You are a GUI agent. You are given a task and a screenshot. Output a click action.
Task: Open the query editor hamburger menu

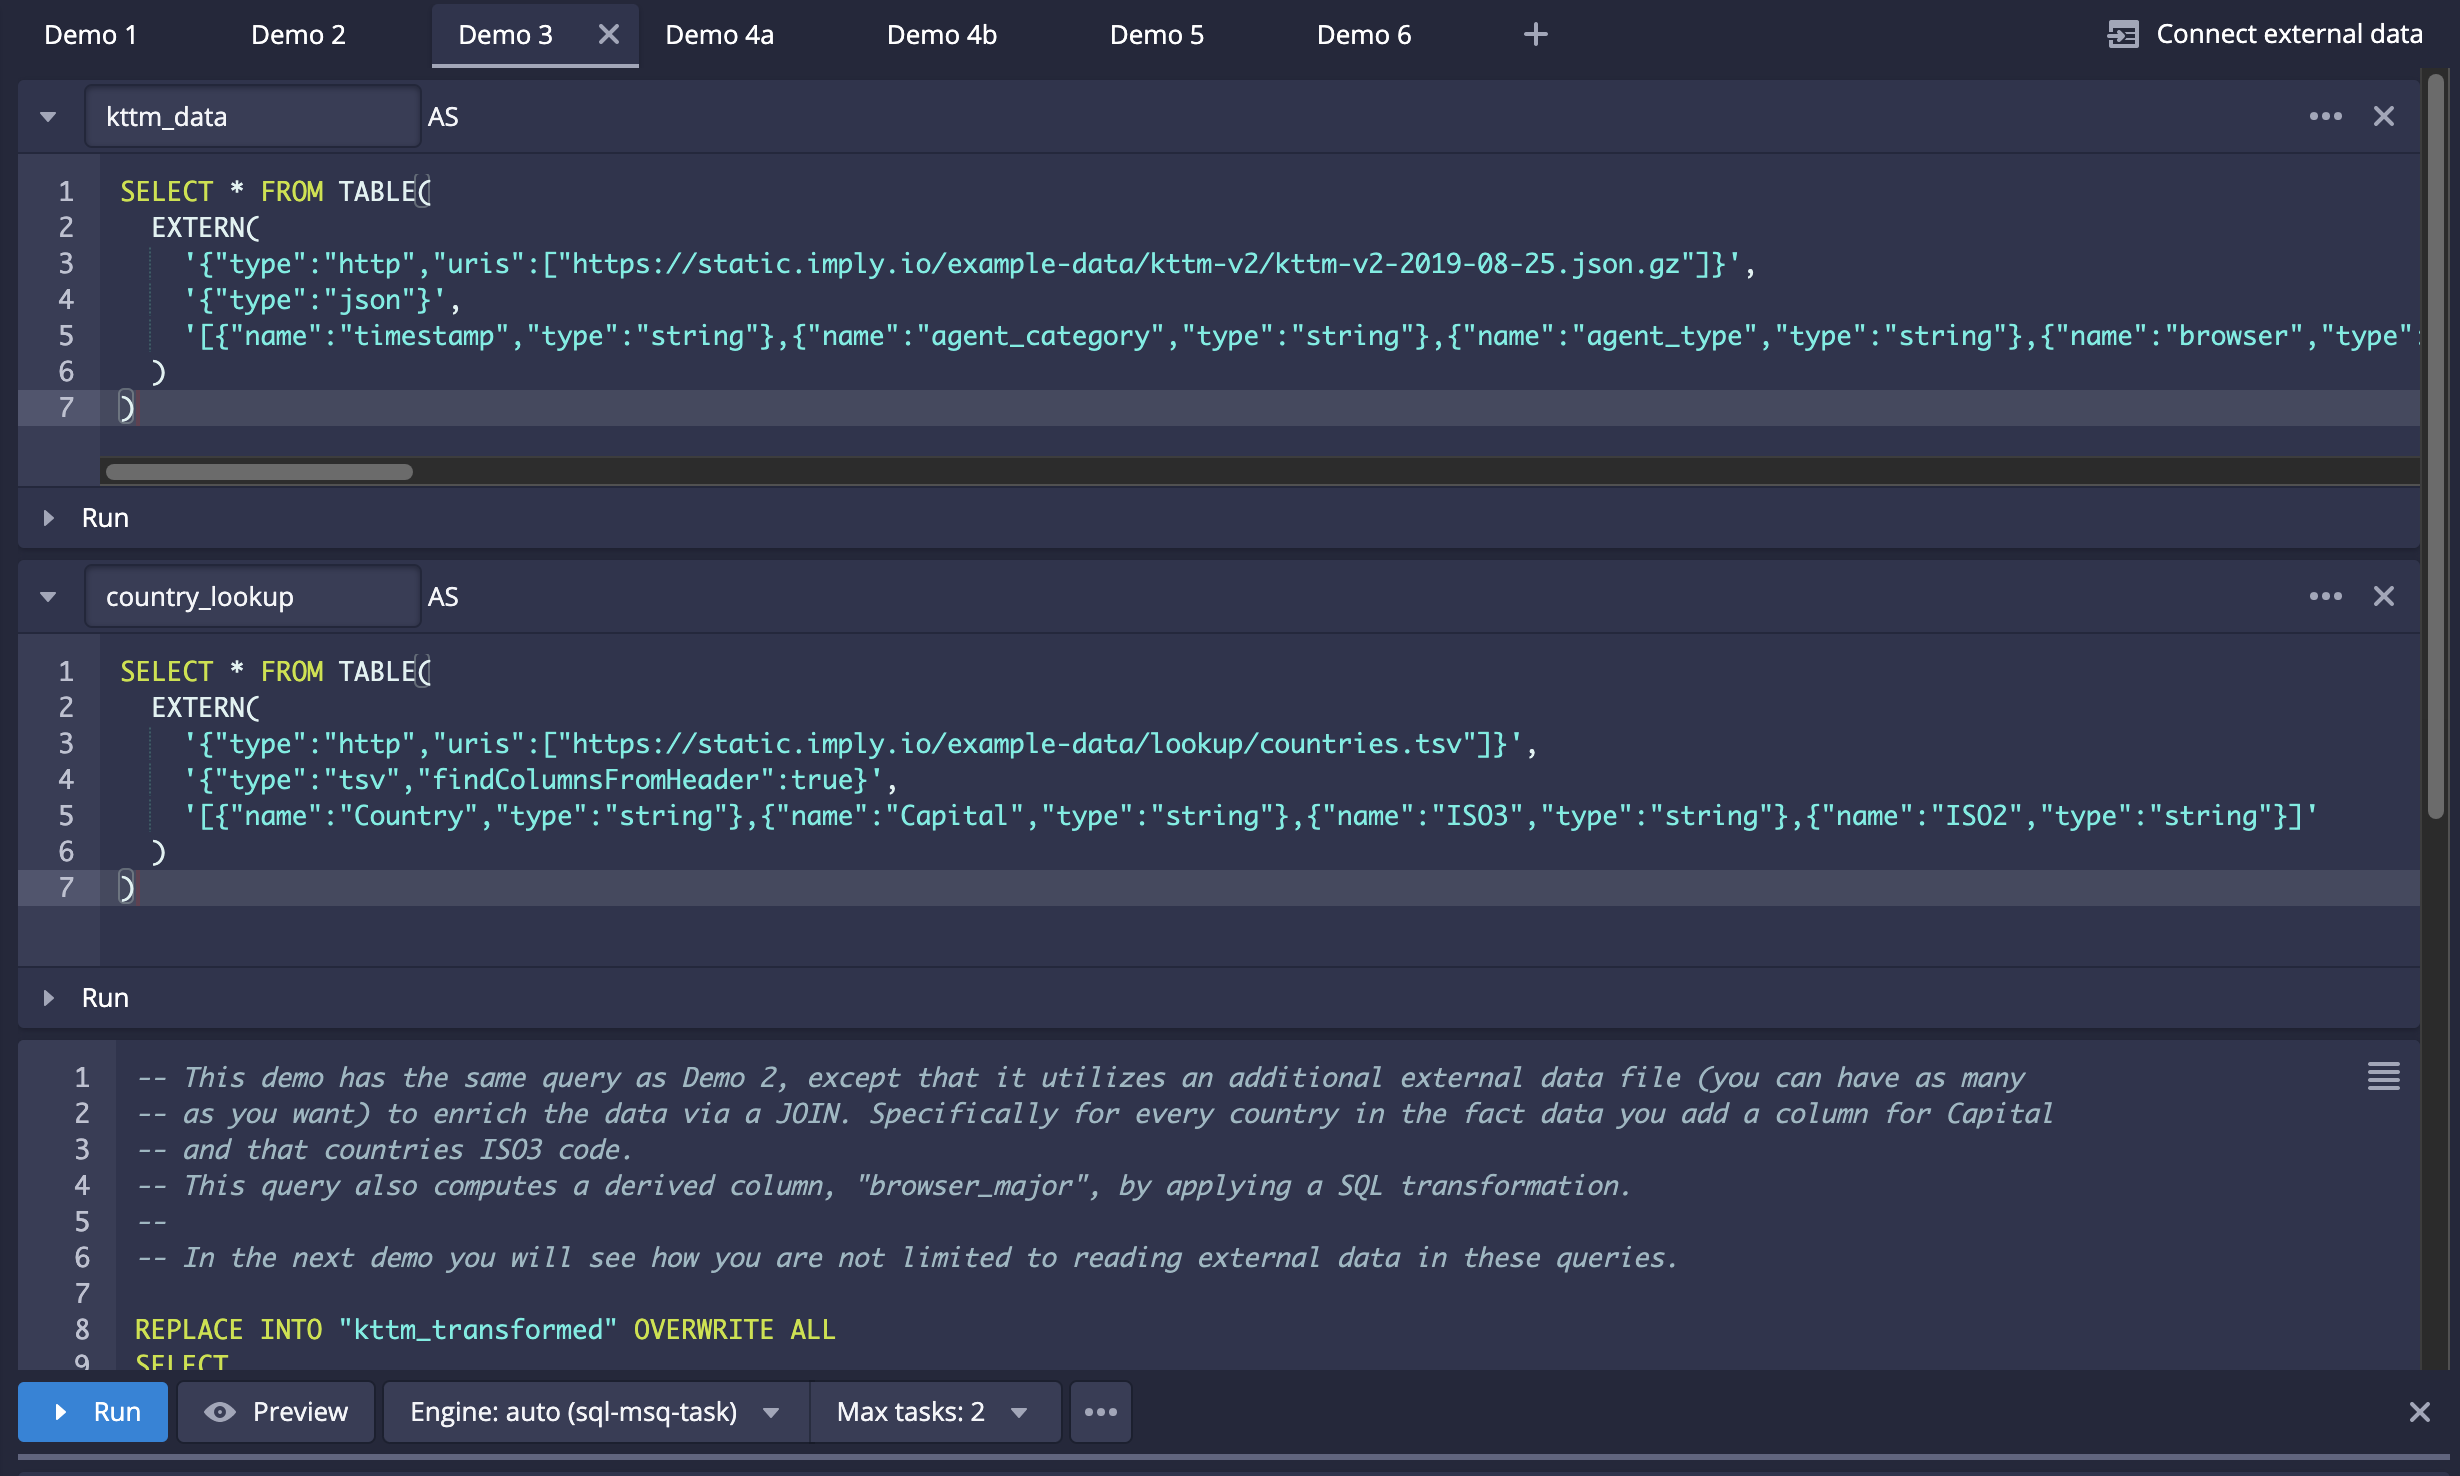click(2383, 1077)
